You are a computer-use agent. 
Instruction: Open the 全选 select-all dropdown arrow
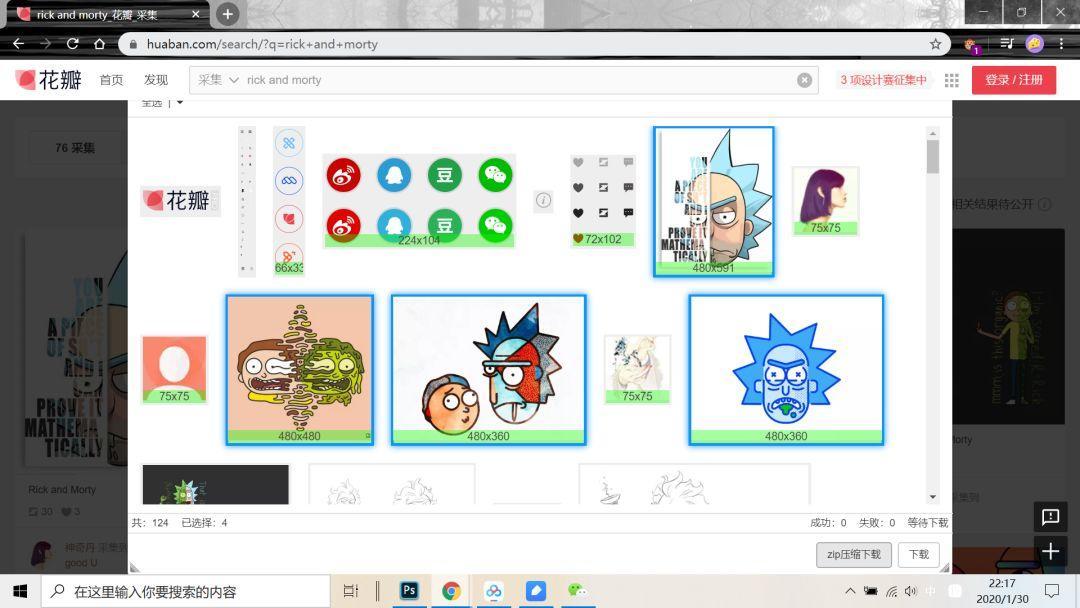coord(180,103)
